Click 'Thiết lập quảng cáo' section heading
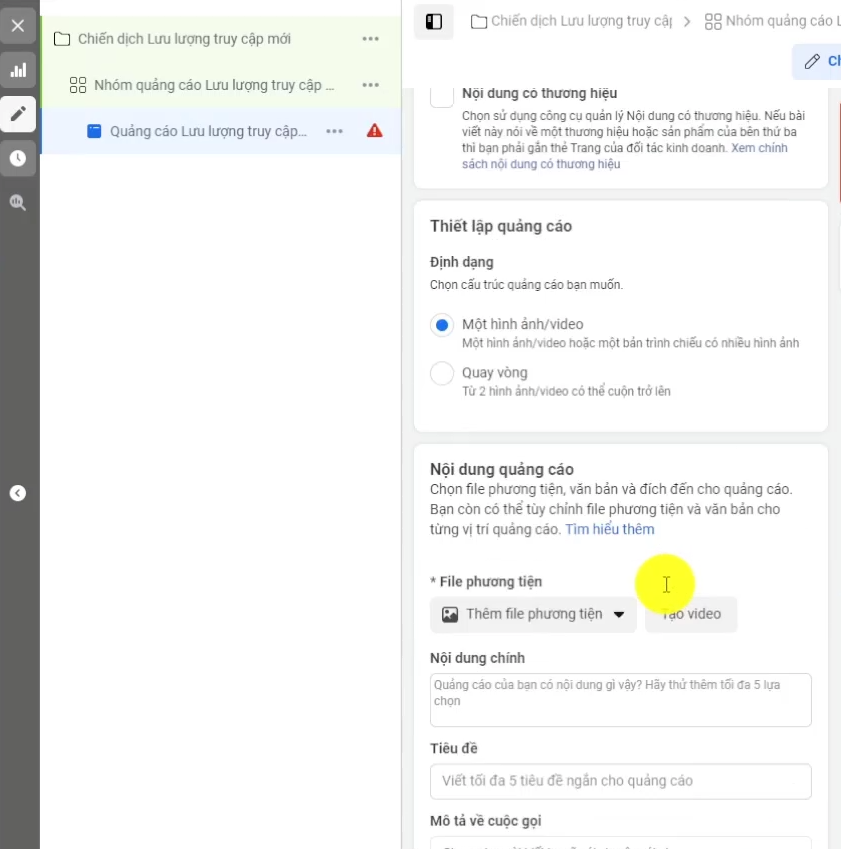 (501, 226)
